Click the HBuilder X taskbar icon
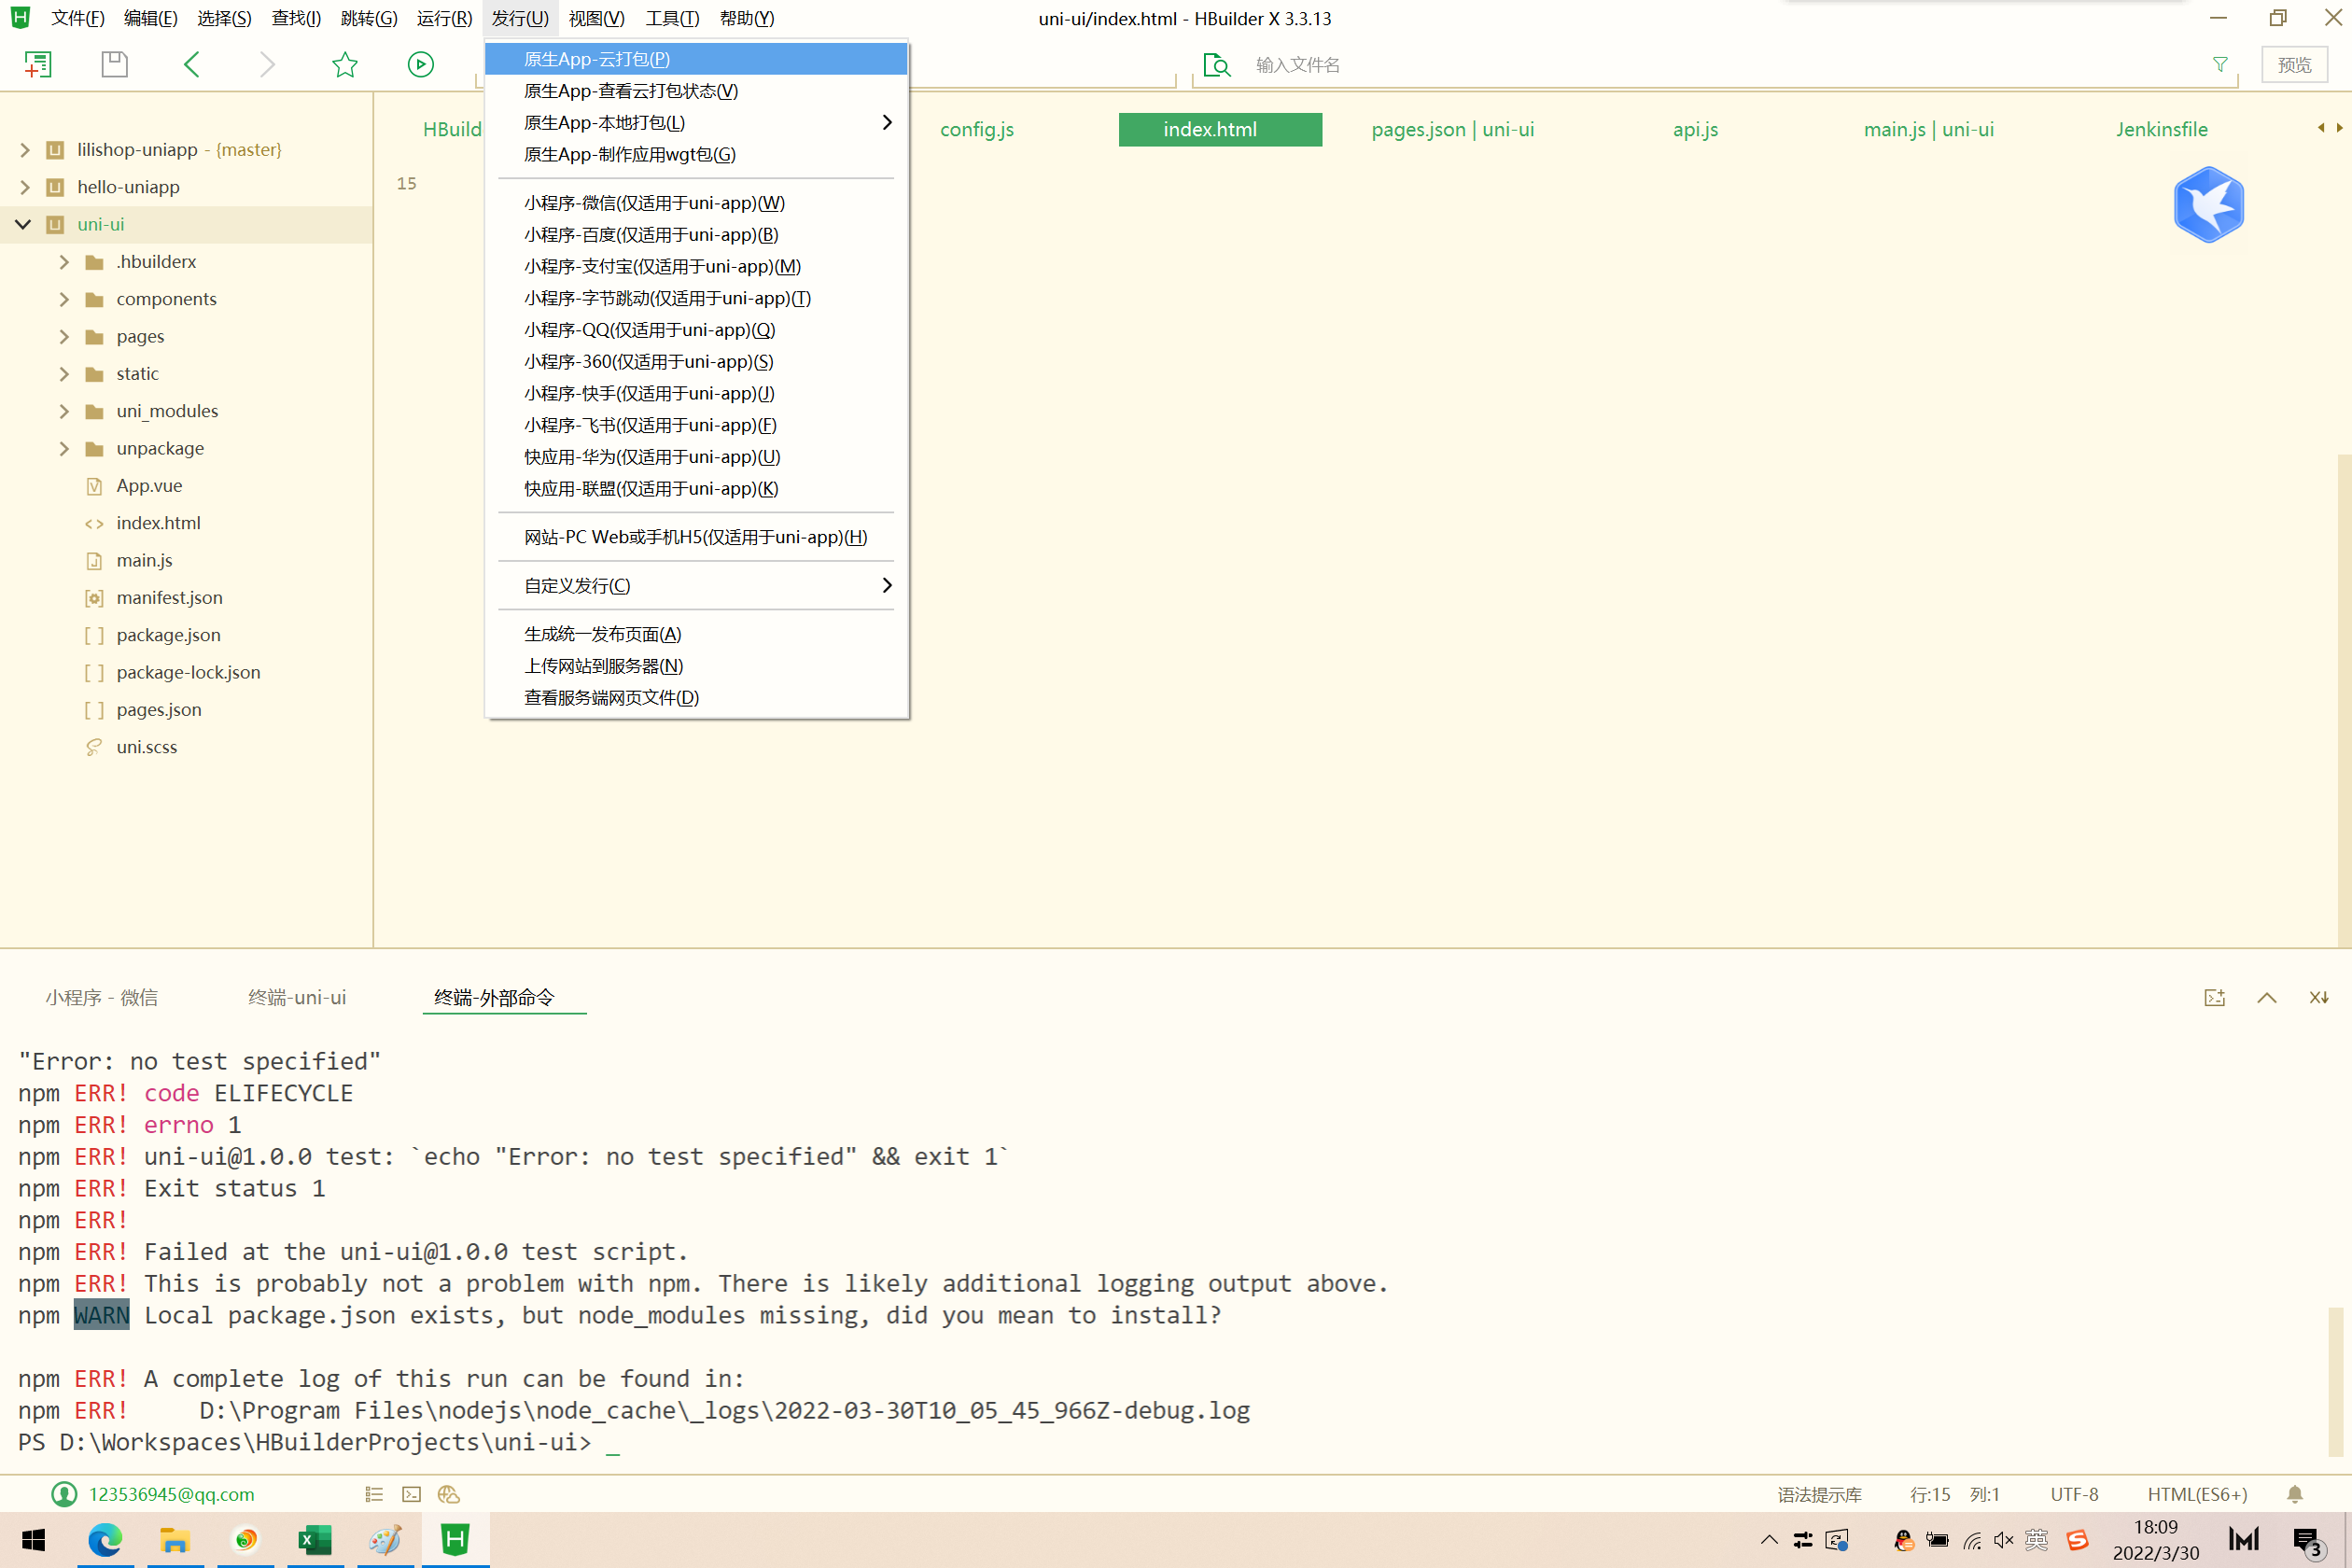The image size is (2352, 1568). pyautogui.click(x=455, y=1540)
